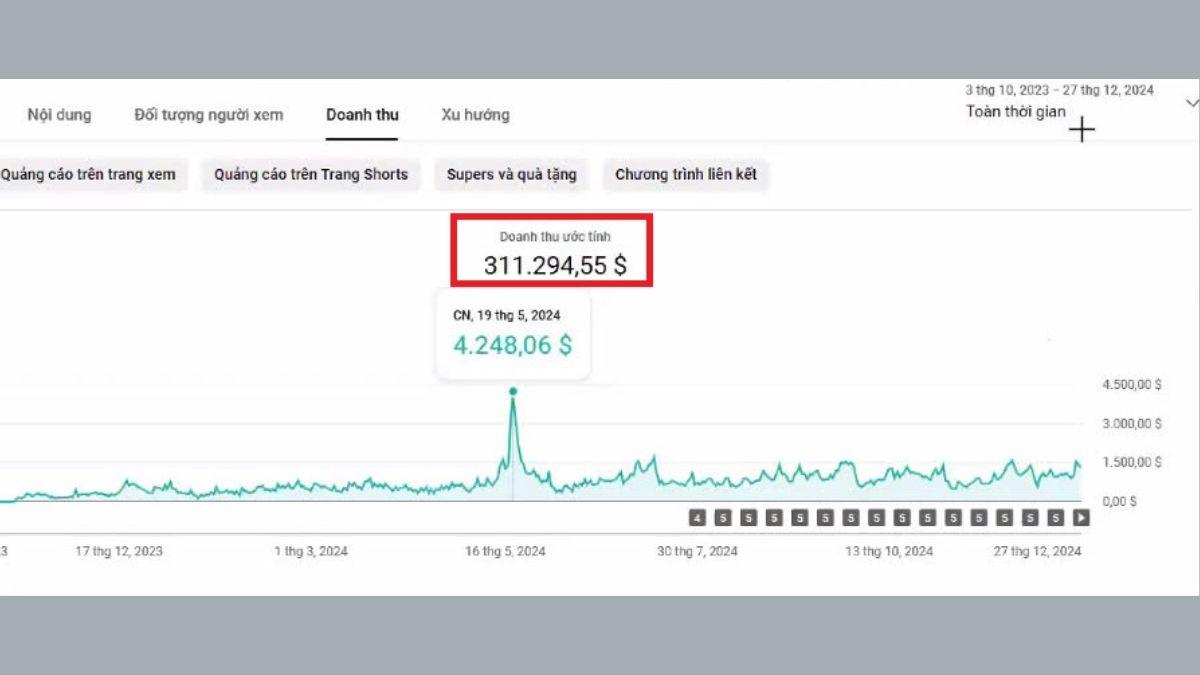This screenshot has height=675, width=1200.
Task: Click the tooltip showing 4.248,06 $
Action: (512, 345)
